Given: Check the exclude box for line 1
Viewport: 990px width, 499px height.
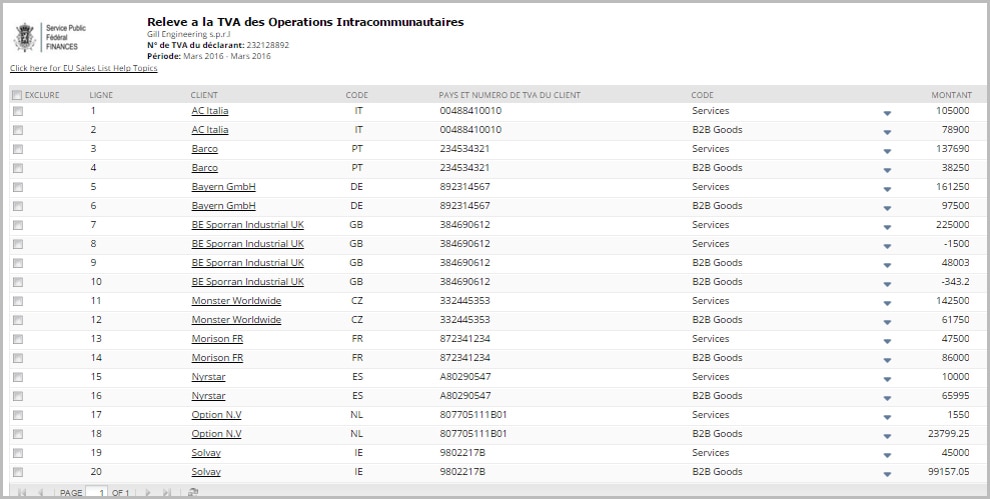Looking at the screenshot, I should pos(18,111).
